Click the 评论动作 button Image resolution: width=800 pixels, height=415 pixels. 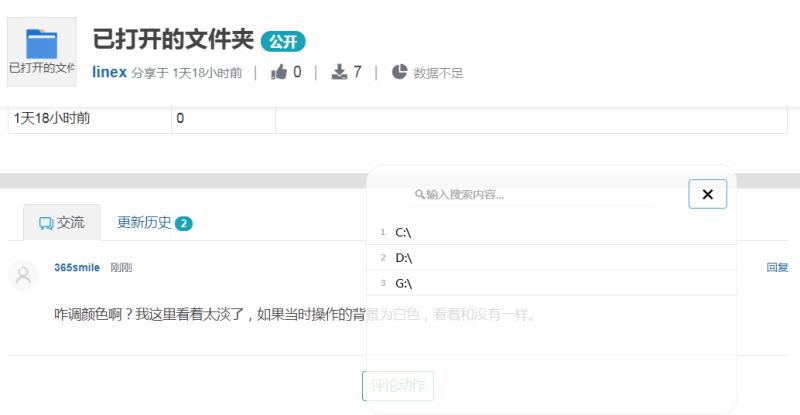(398, 386)
